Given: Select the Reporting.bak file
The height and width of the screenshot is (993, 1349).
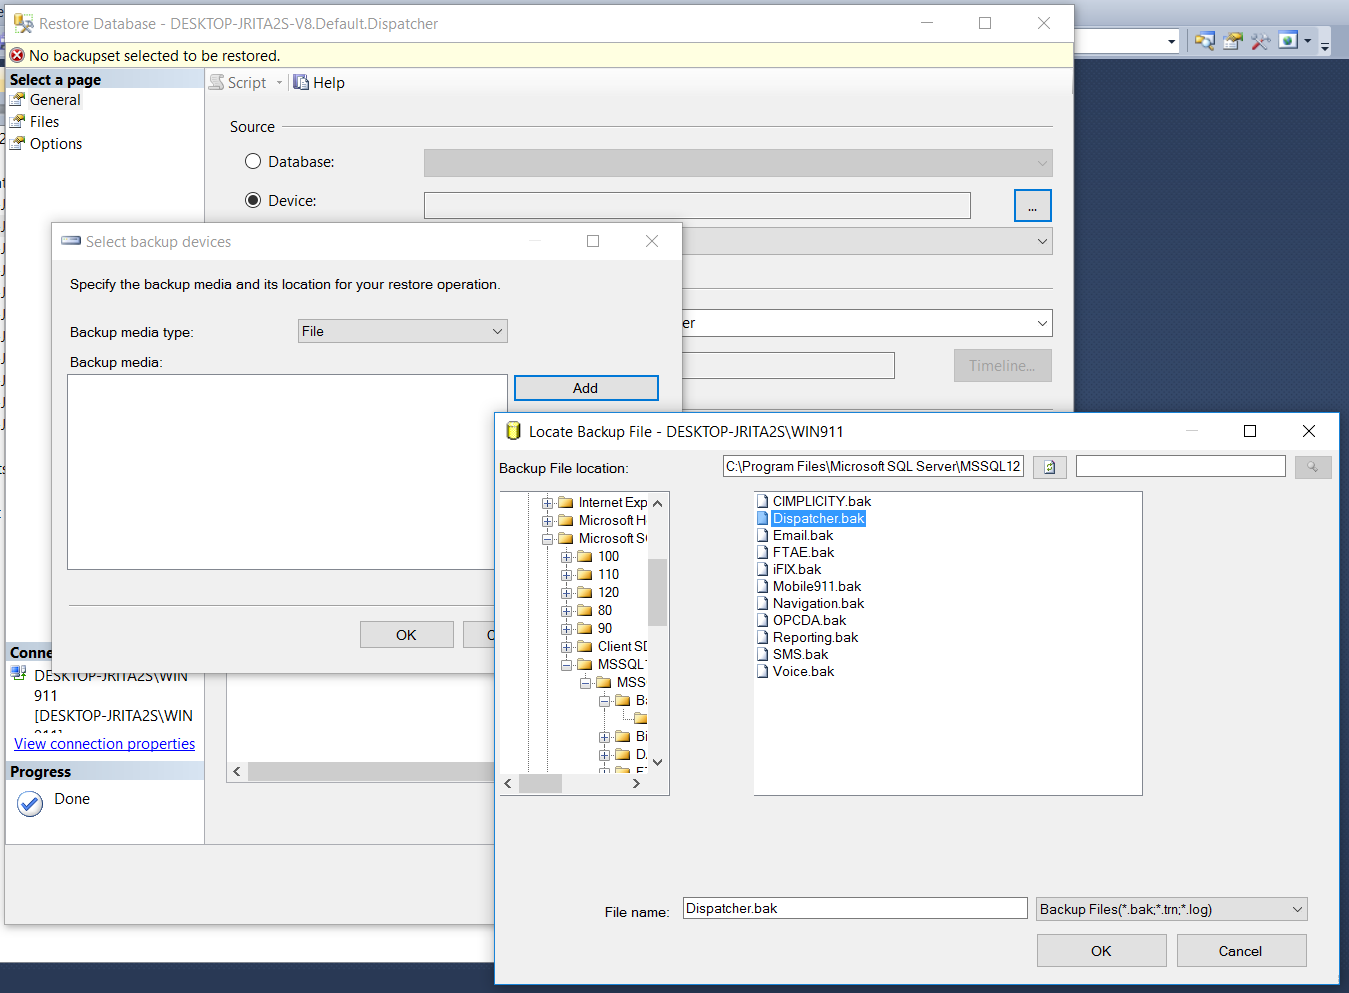Looking at the screenshot, I should coord(815,637).
